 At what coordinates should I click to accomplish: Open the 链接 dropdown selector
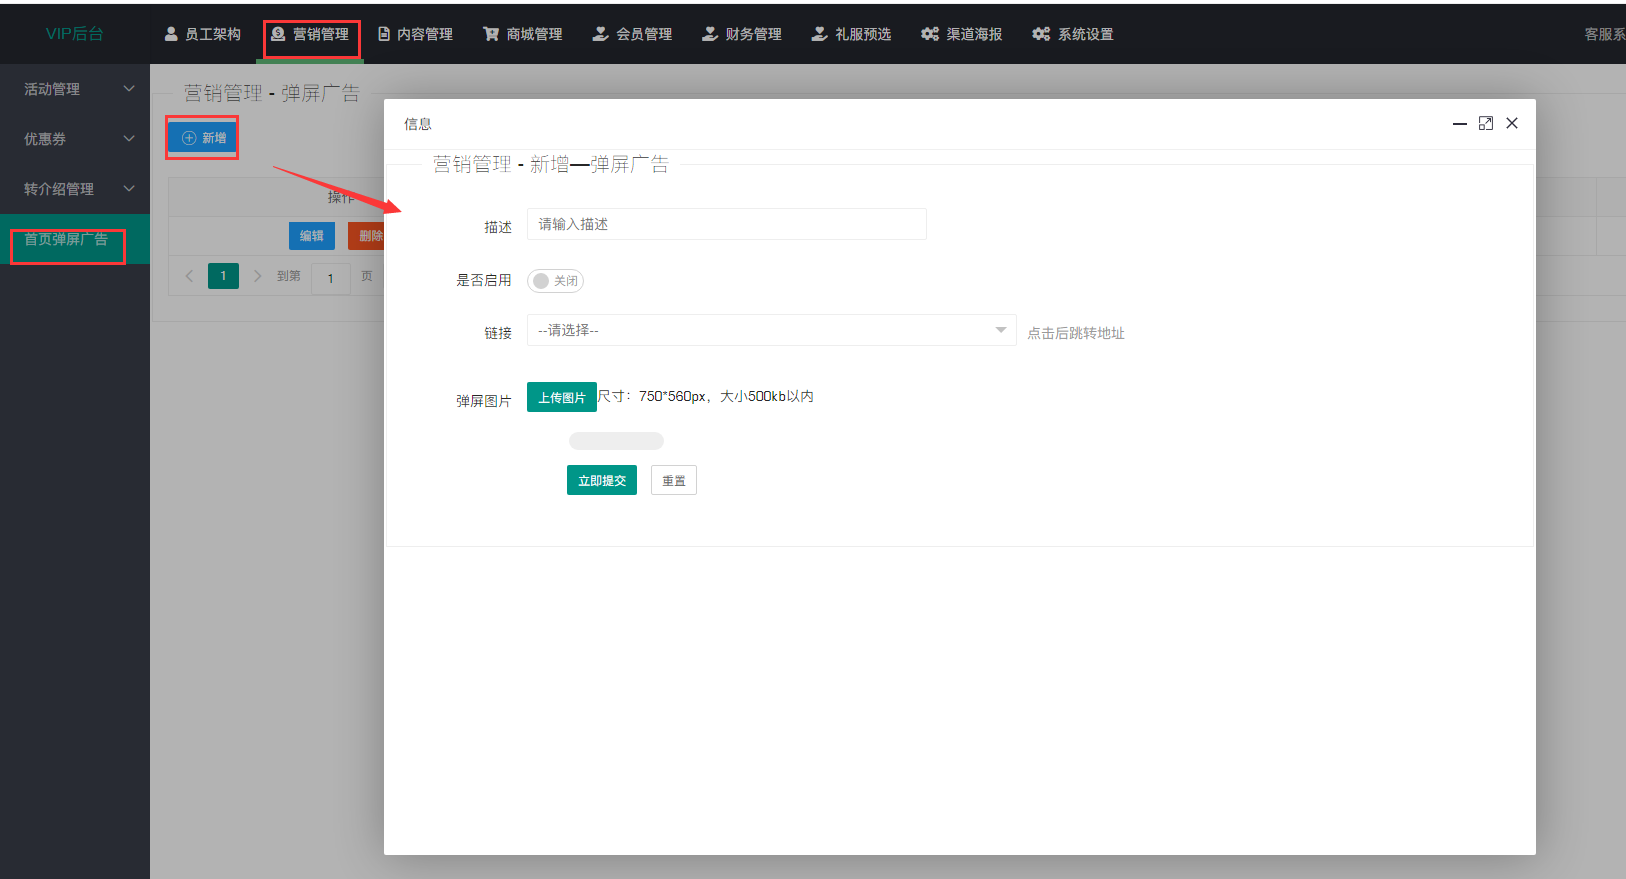(x=771, y=330)
